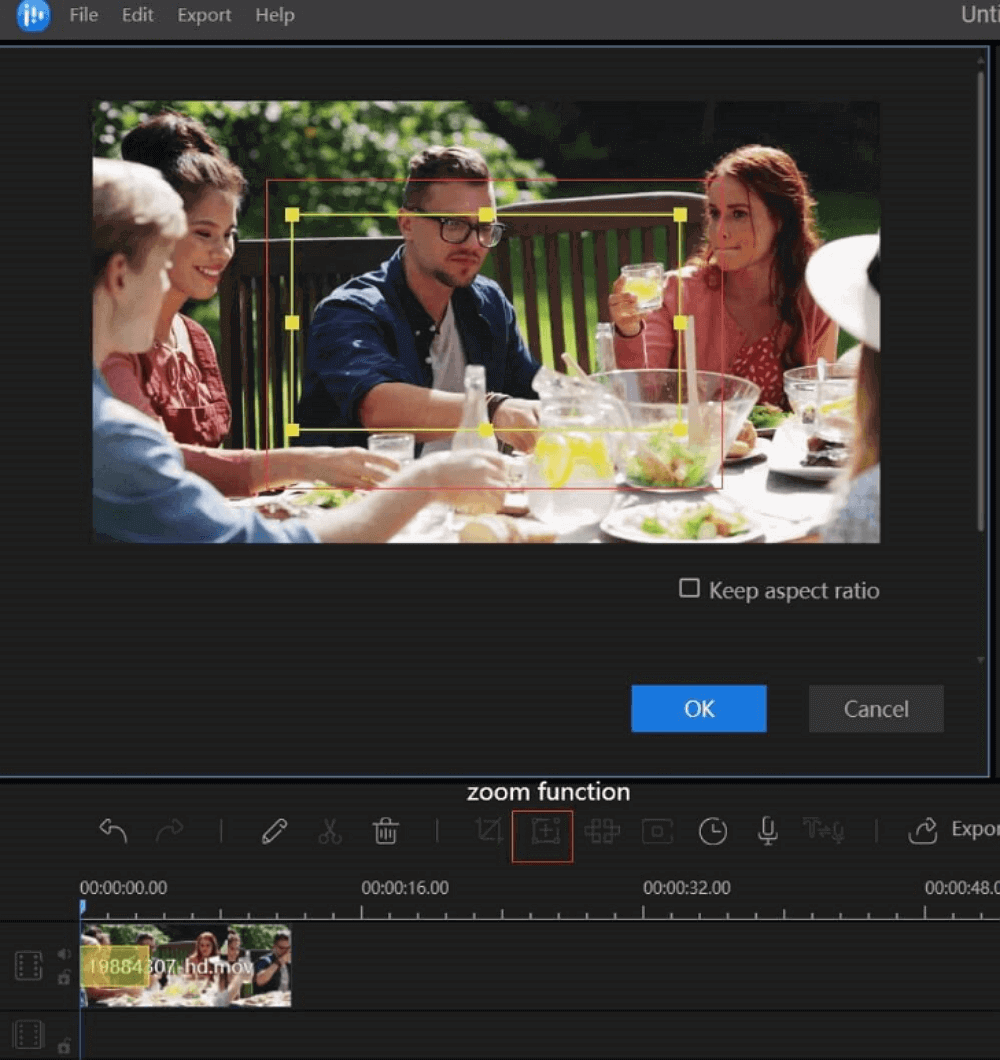
Task: Open the Edit (pencil) tool
Action: coord(275,831)
